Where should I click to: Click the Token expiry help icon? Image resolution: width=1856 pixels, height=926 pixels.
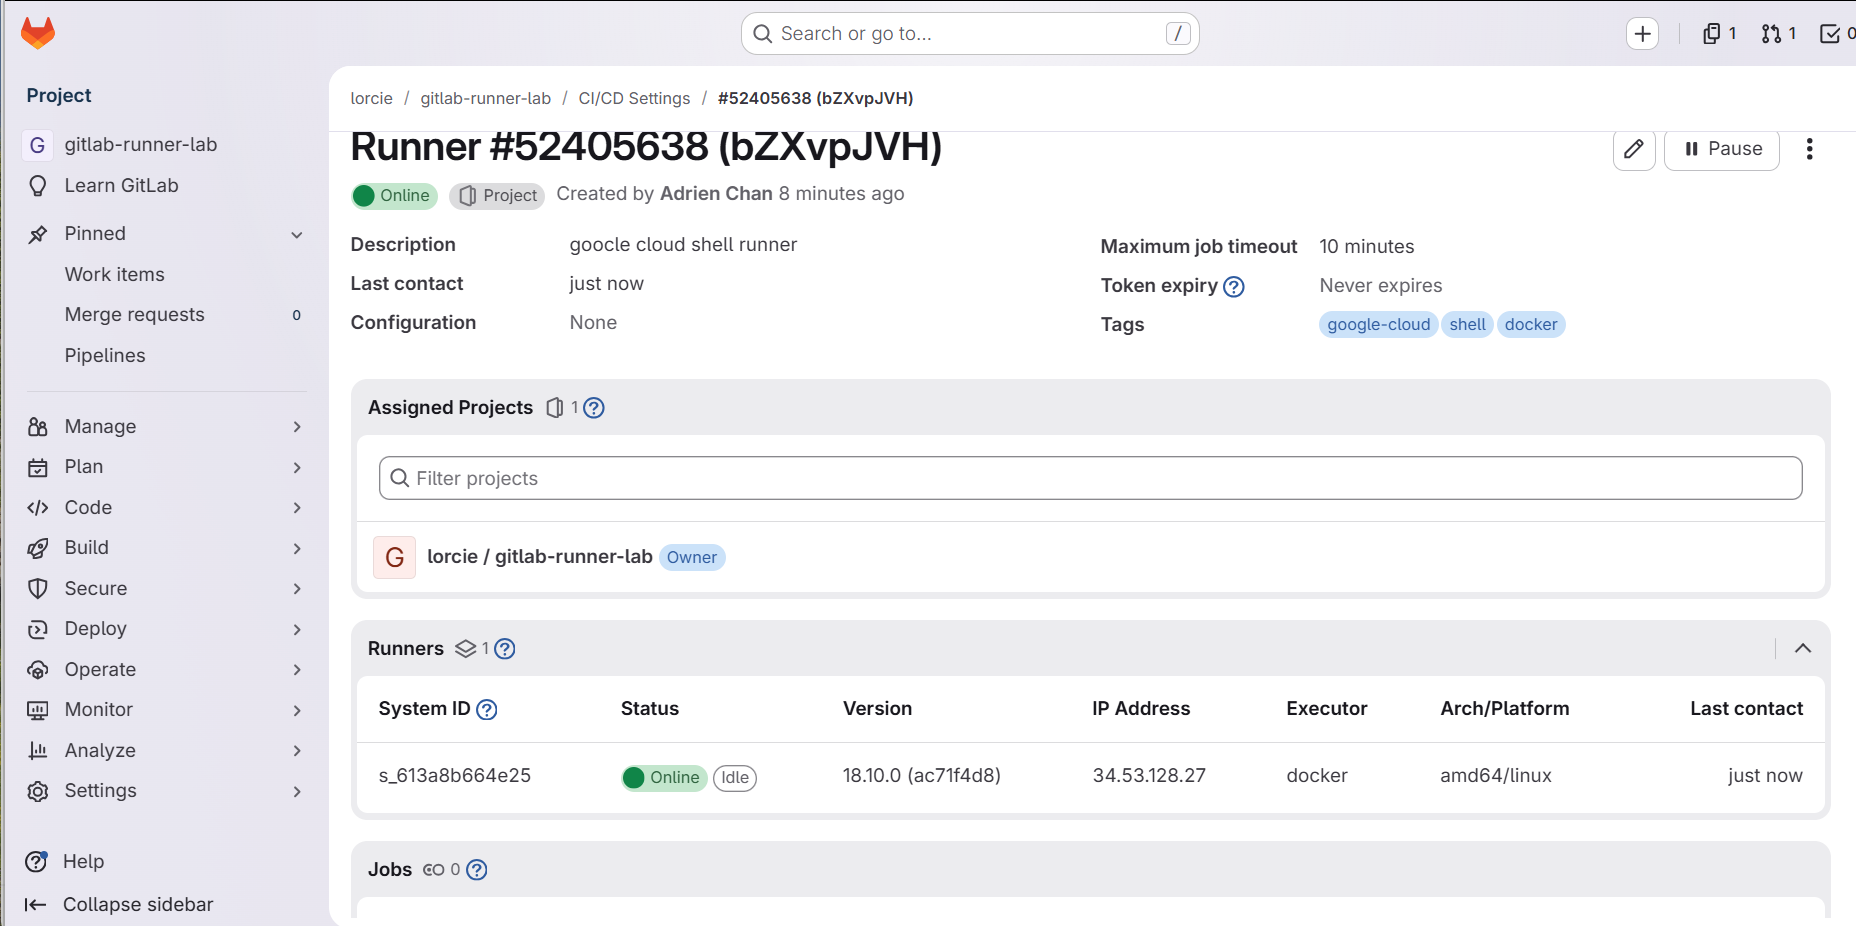tap(1234, 287)
